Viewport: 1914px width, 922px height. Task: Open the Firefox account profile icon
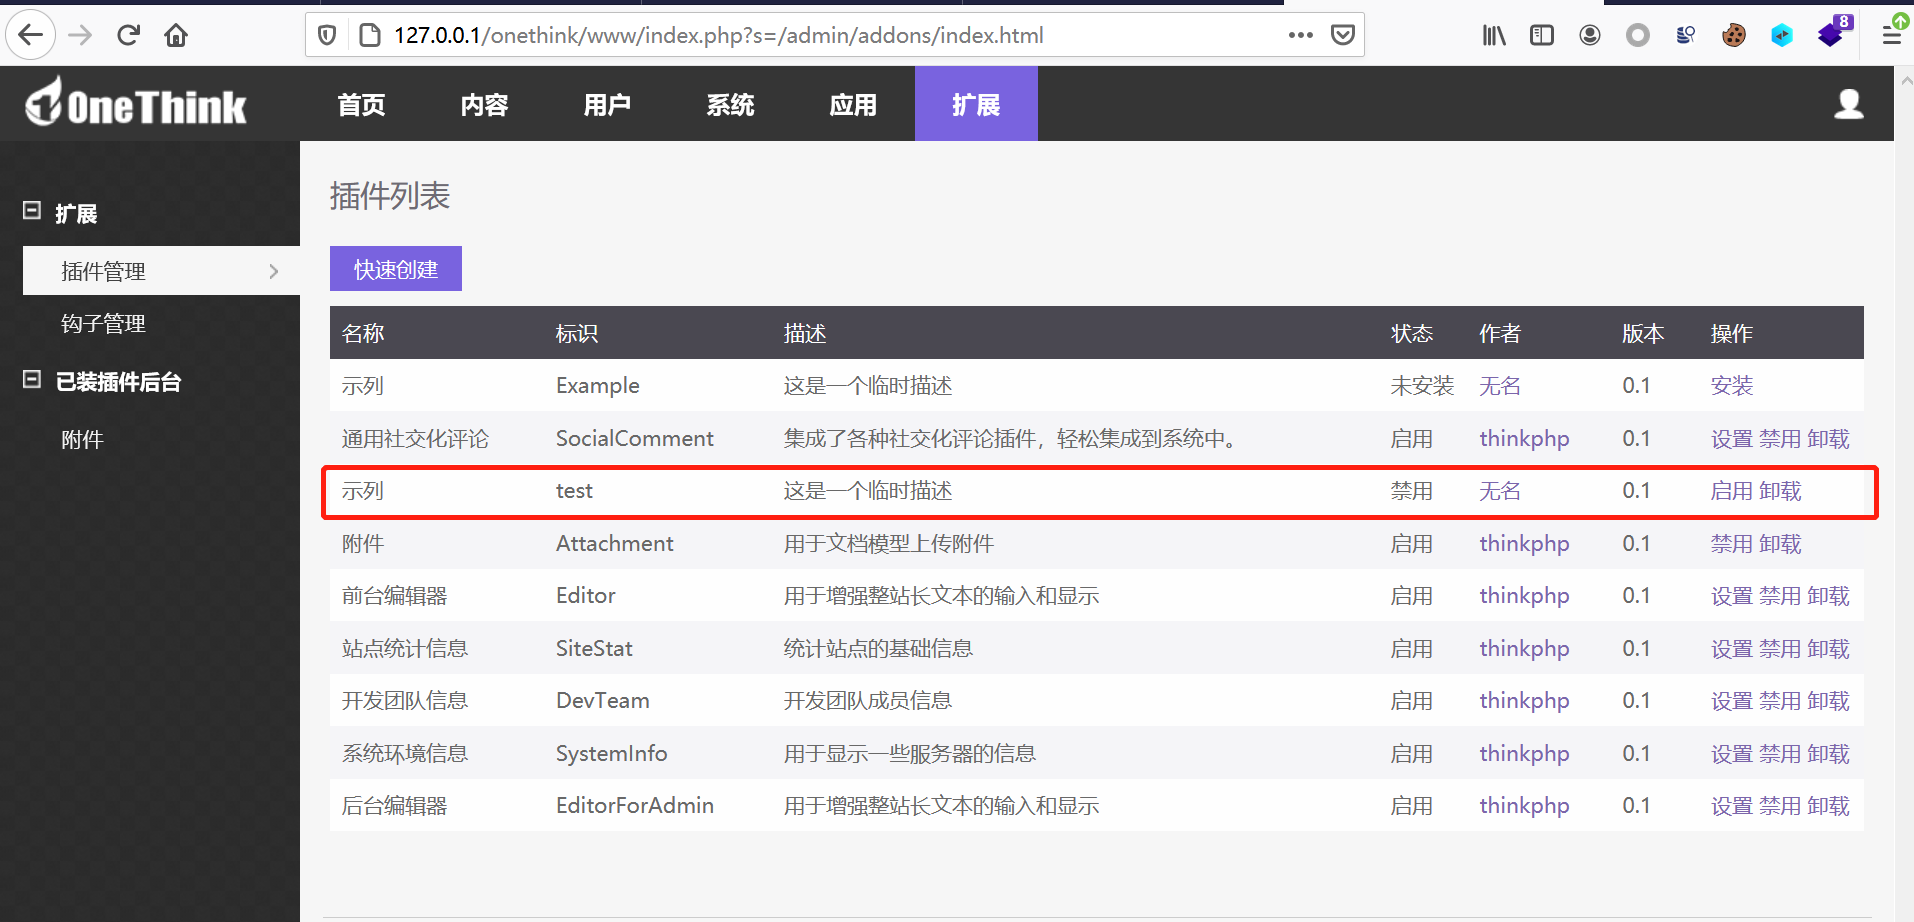point(1589,34)
